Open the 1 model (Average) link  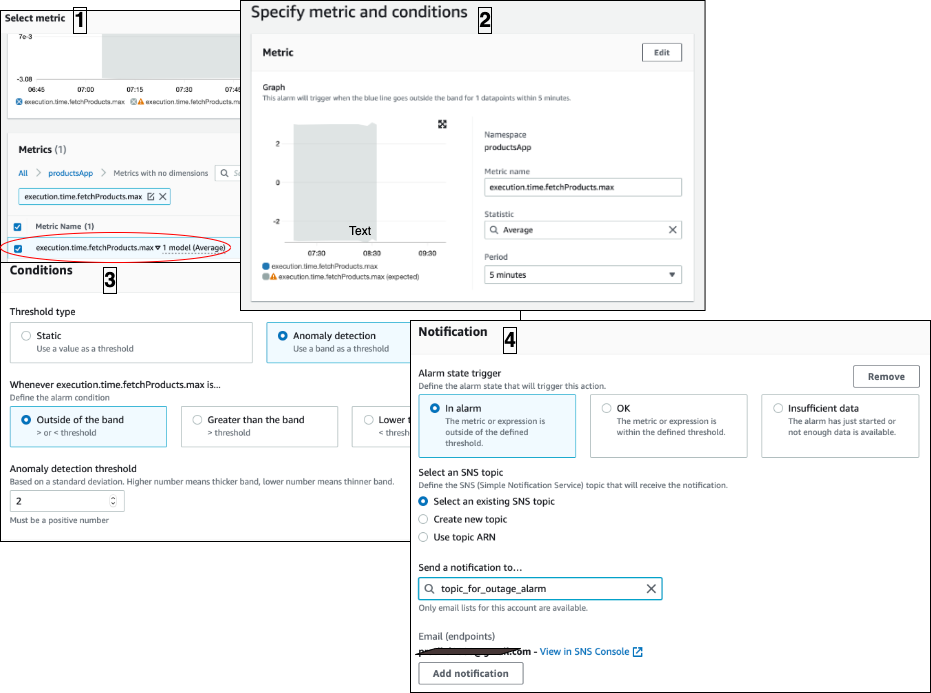pos(194,248)
